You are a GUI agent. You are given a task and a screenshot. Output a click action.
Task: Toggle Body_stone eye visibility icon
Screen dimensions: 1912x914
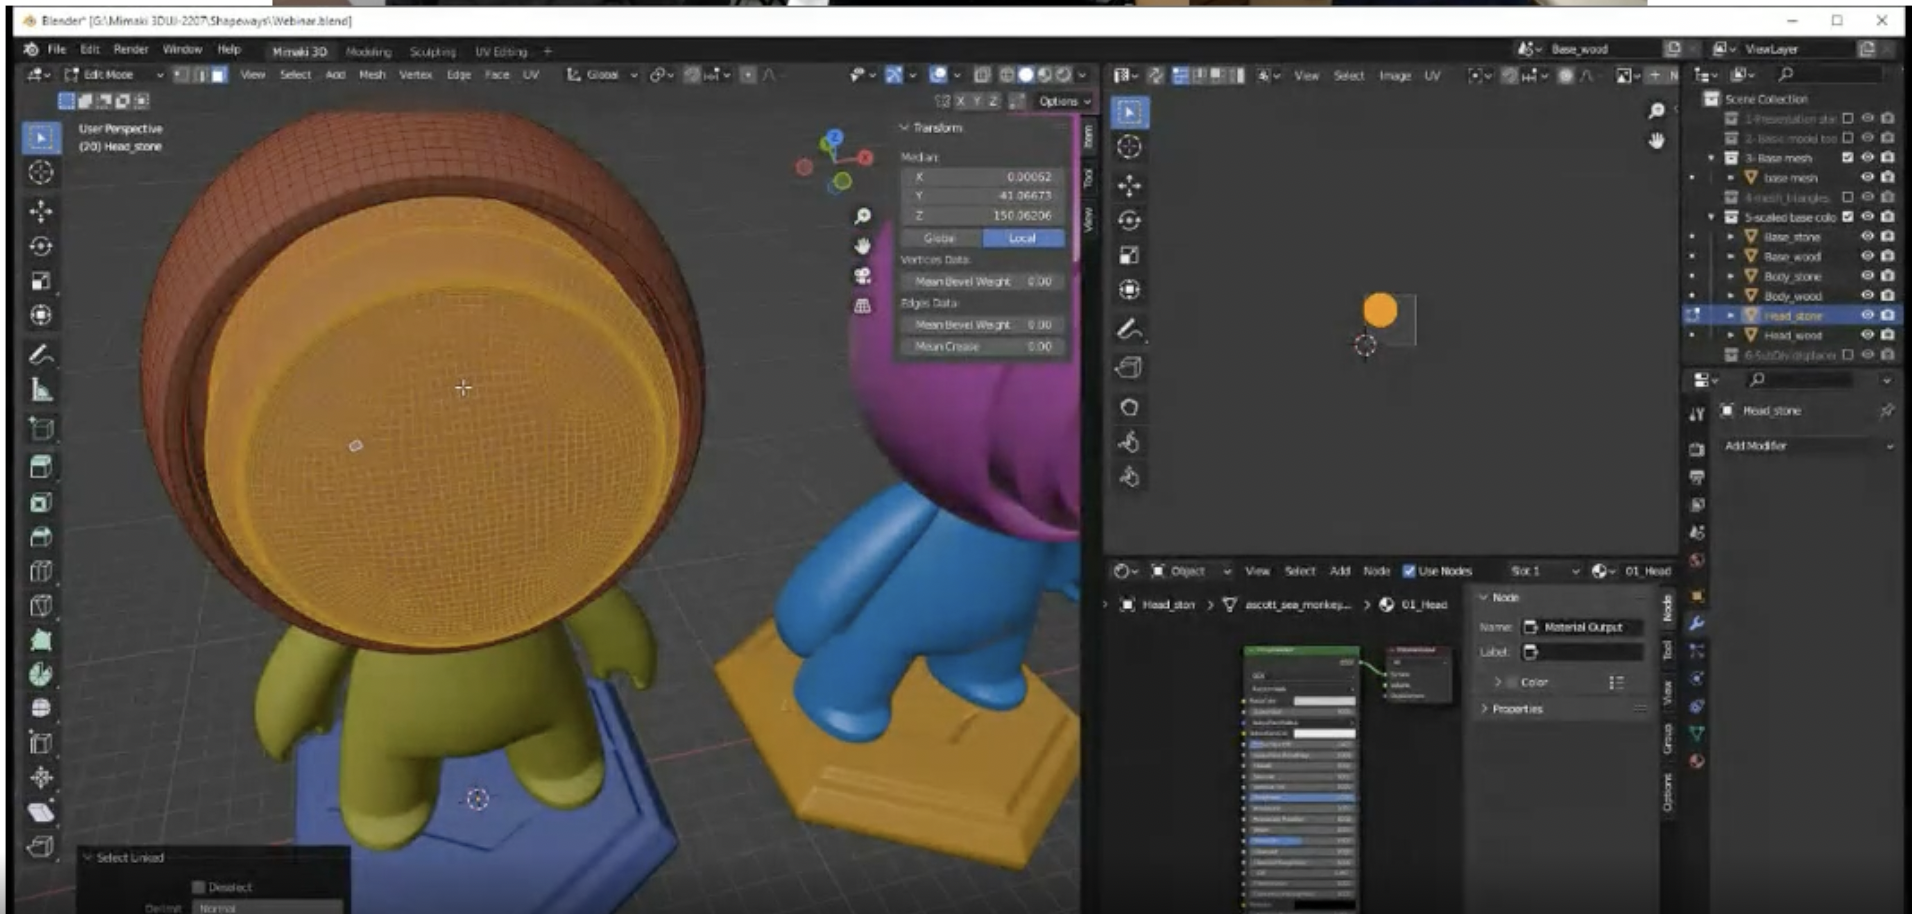pos(1867,276)
